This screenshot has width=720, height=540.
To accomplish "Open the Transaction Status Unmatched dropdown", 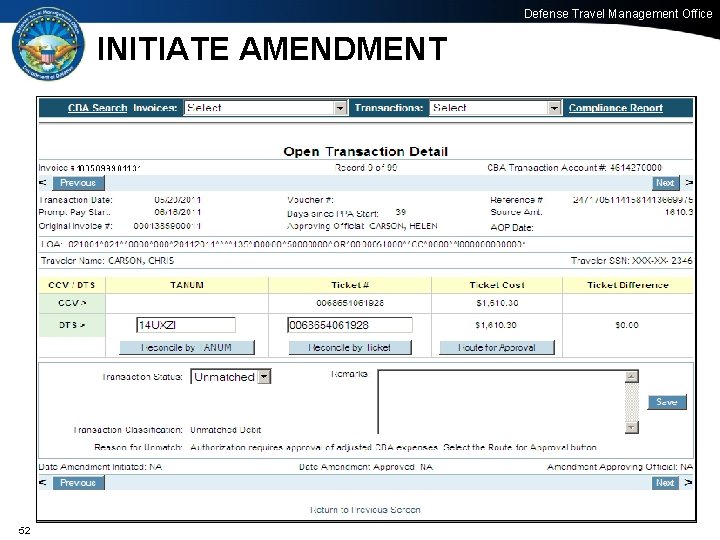I will click(231, 377).
